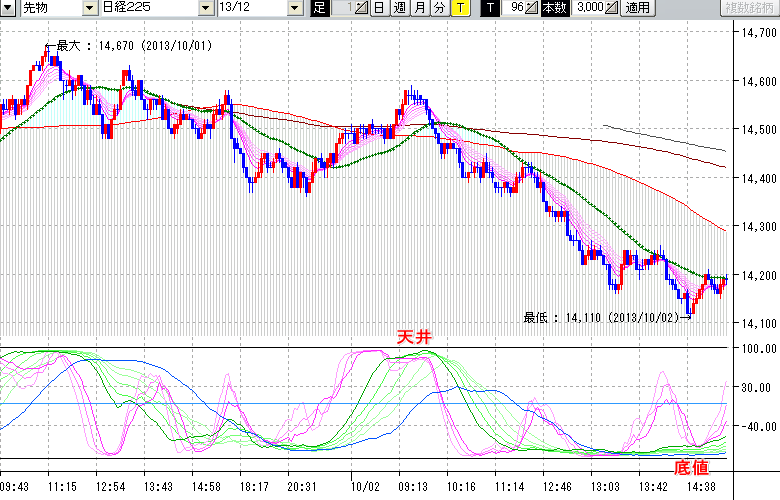
Task: Select the 日 (daily) timeframe button
Action: (x=380, y=8)
